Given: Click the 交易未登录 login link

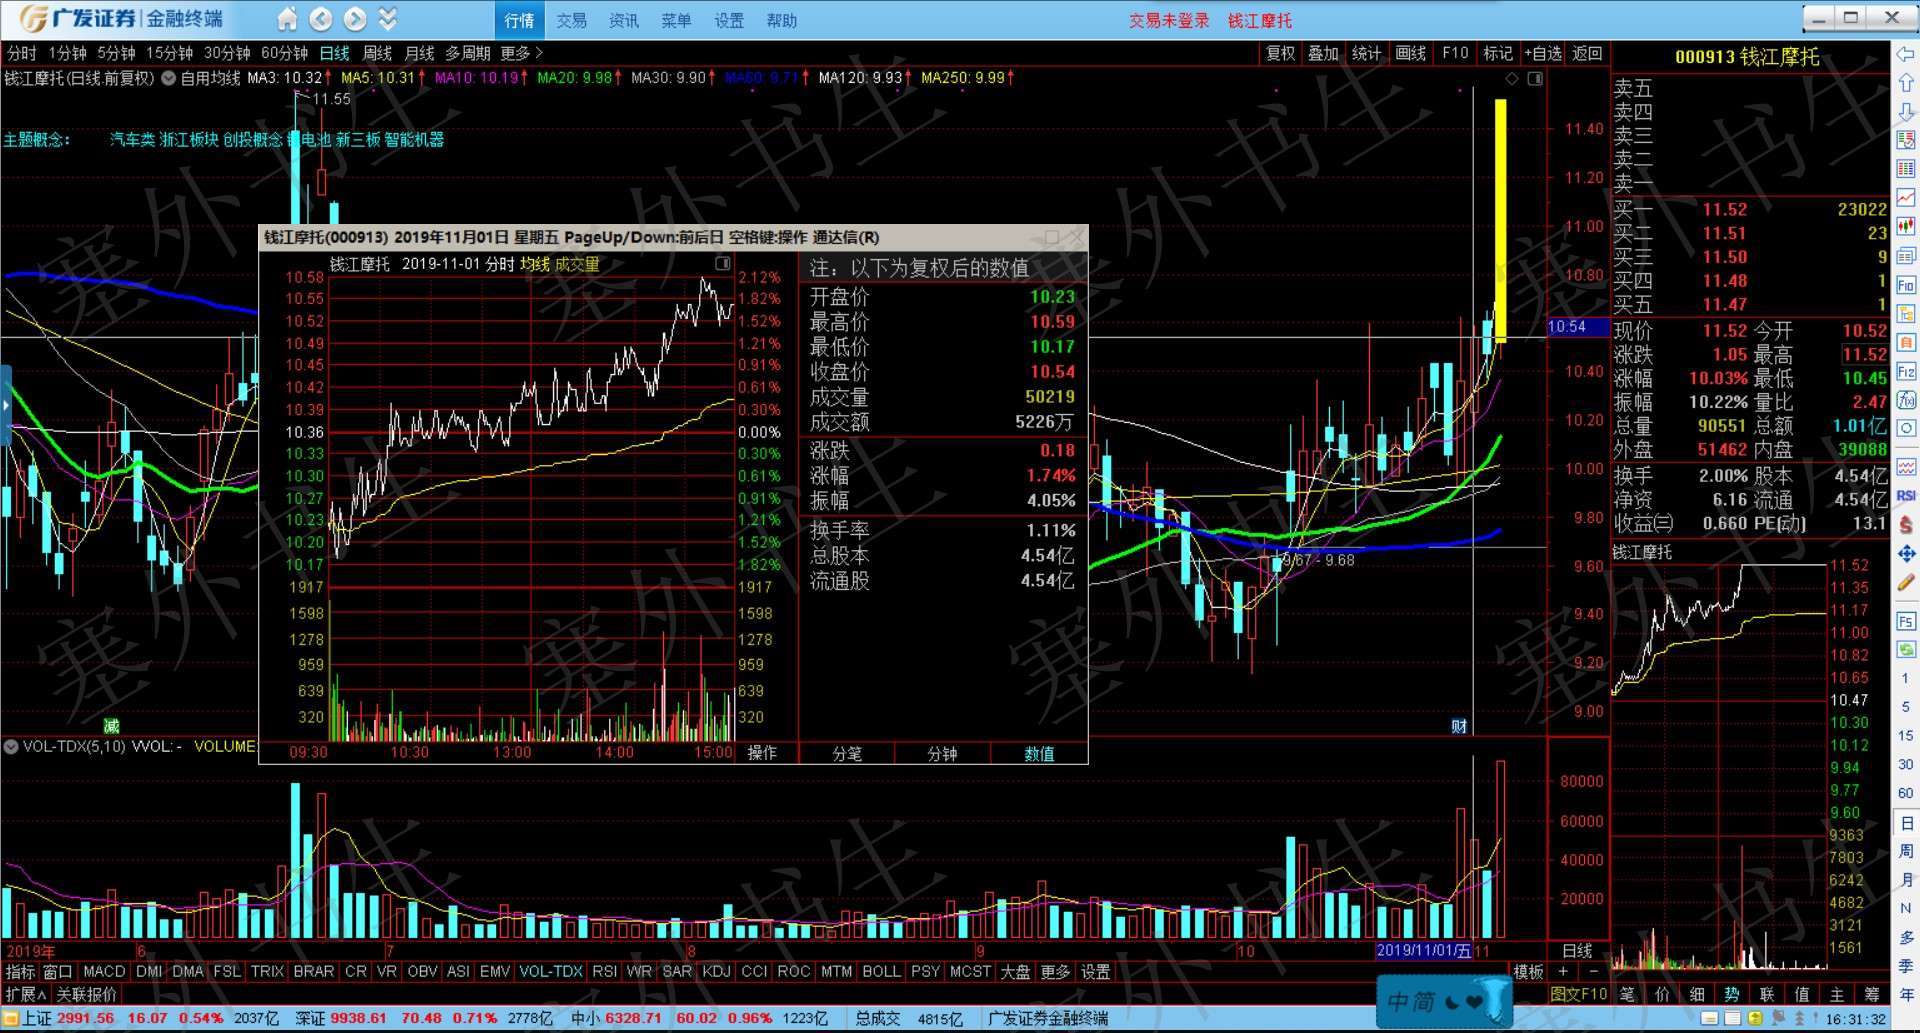Looking at the screenshot, I should tap(1169, 20).
